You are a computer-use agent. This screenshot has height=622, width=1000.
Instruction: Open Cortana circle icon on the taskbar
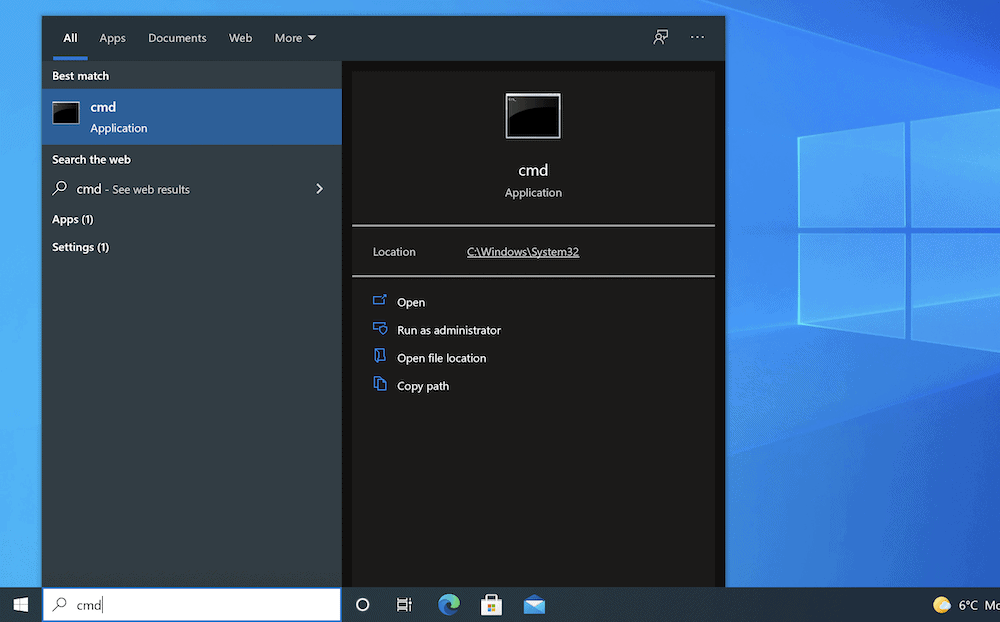tap(362, 605)
